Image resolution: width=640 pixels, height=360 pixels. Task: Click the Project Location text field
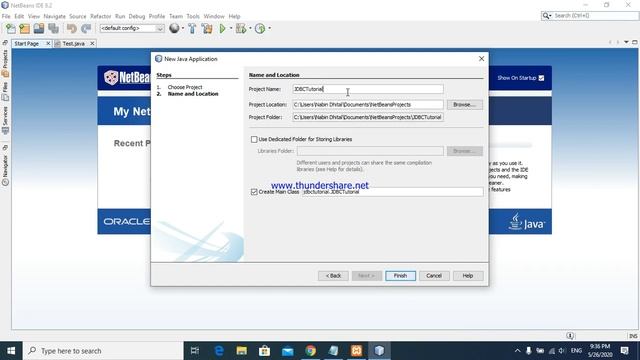[368, 105]
